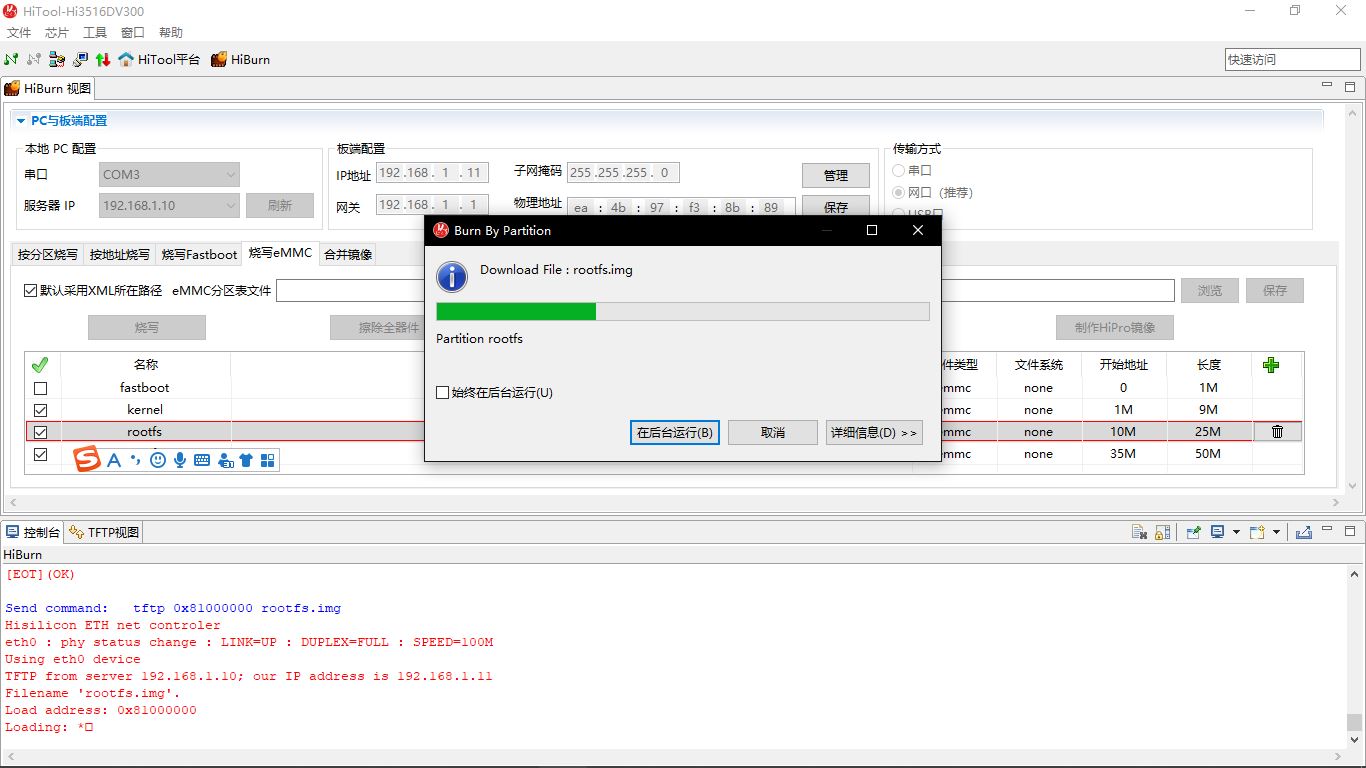The width and height of the screenshot is (1366, 768).
Task: Click the pin console icon
Action: pyautogui.click(x=1192, y=532)
